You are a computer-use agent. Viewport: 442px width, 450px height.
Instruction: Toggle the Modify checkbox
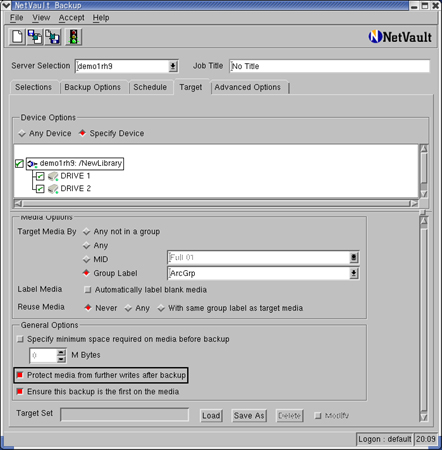click(x=318, y=416)
